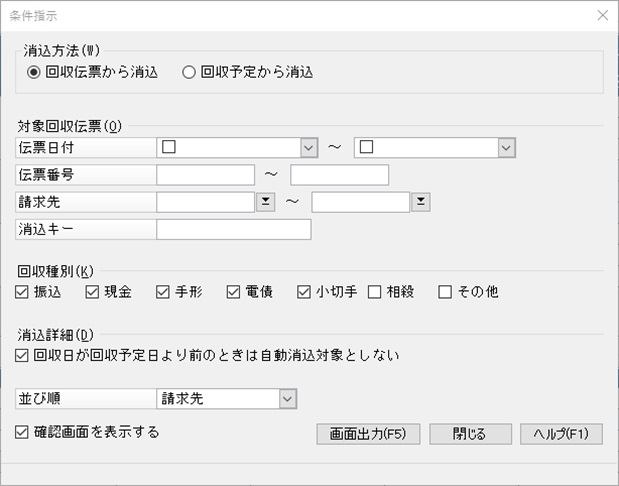Open the end 請求先 lookup arrow button
The height and width of the screenshot is (486, 619).
[x=421, y=202]
